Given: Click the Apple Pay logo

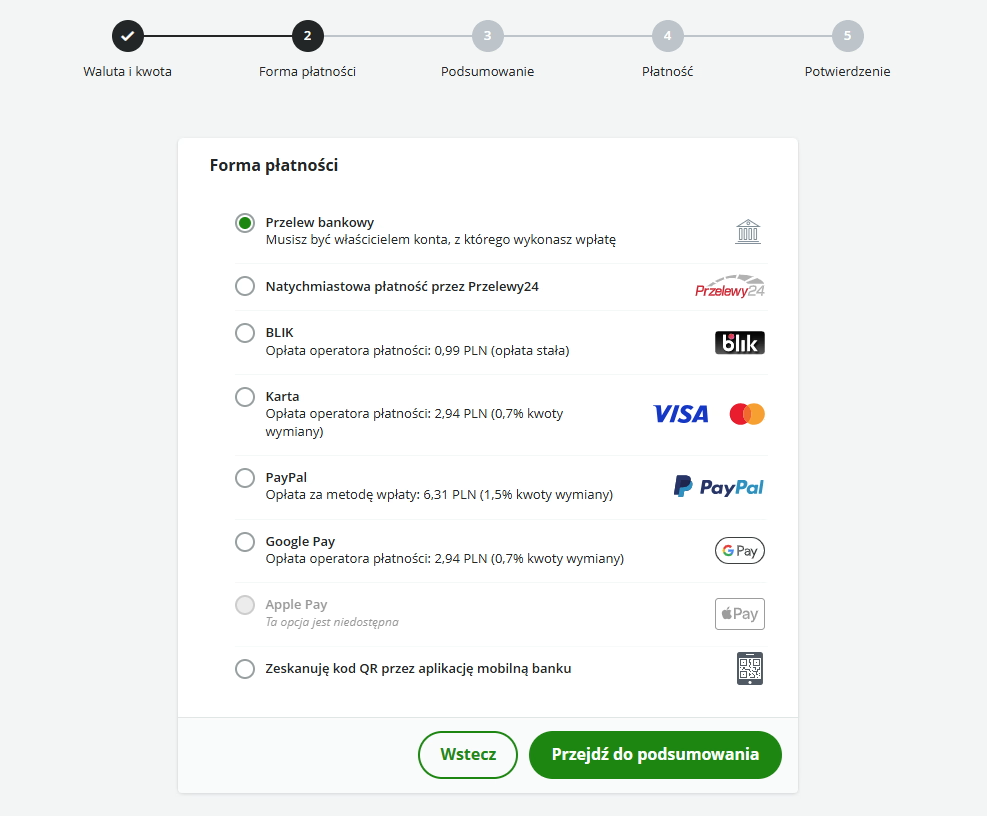Looking at the screenshot, I should (x=740, y=614).
